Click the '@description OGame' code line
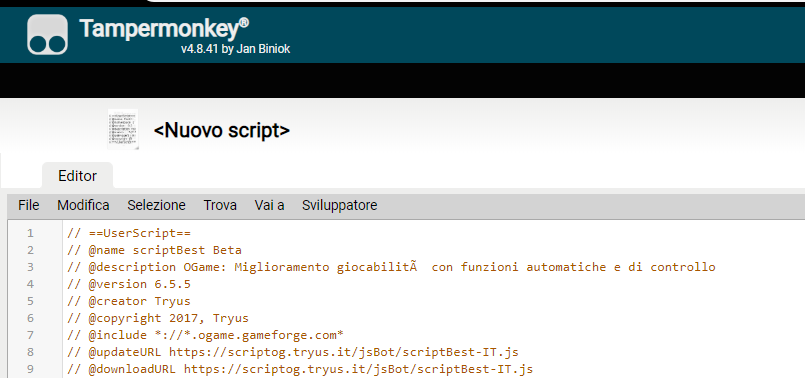 pyautogui.click(x=391, y=267)
